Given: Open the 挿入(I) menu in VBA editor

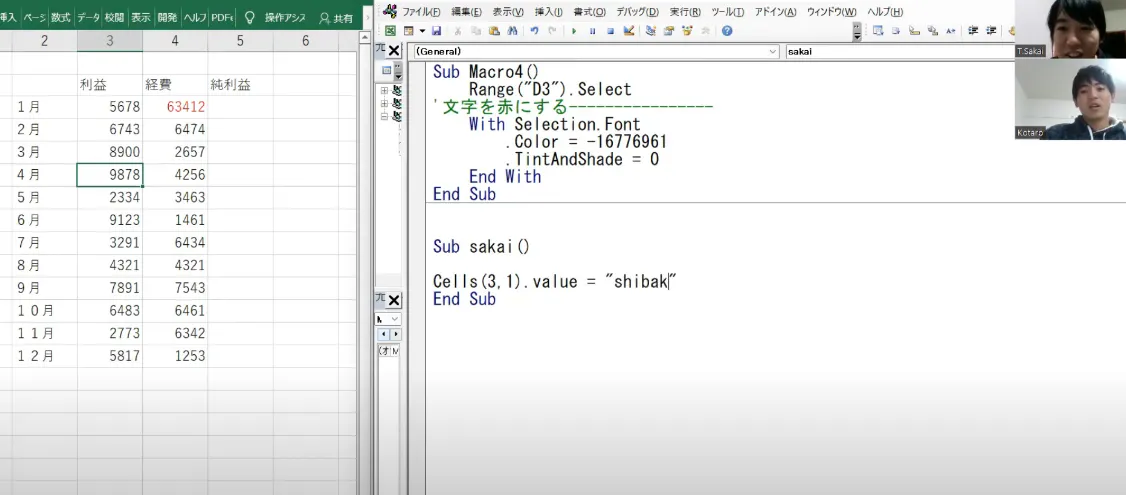Looking at the screenshot, I should [x=548, y=12].
